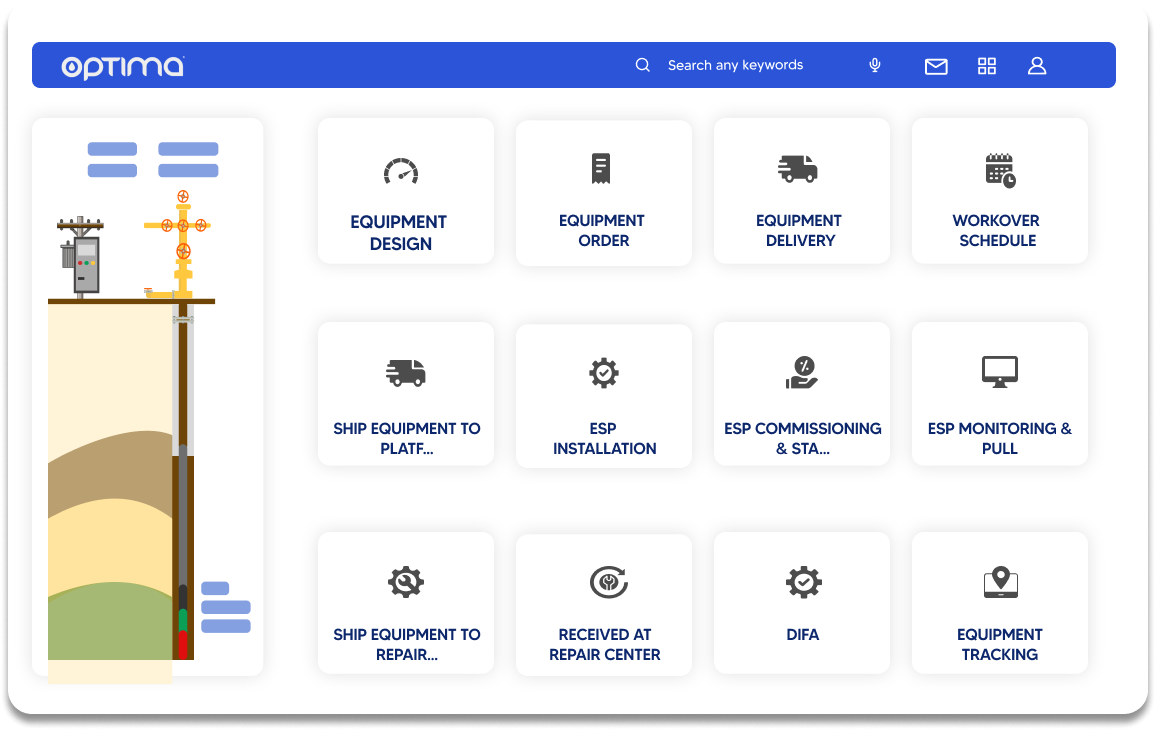Viewport: 1156px width, 730px height.
Task: Click the Workover Schedule calendar icon
Action: tap(1000, 170)
